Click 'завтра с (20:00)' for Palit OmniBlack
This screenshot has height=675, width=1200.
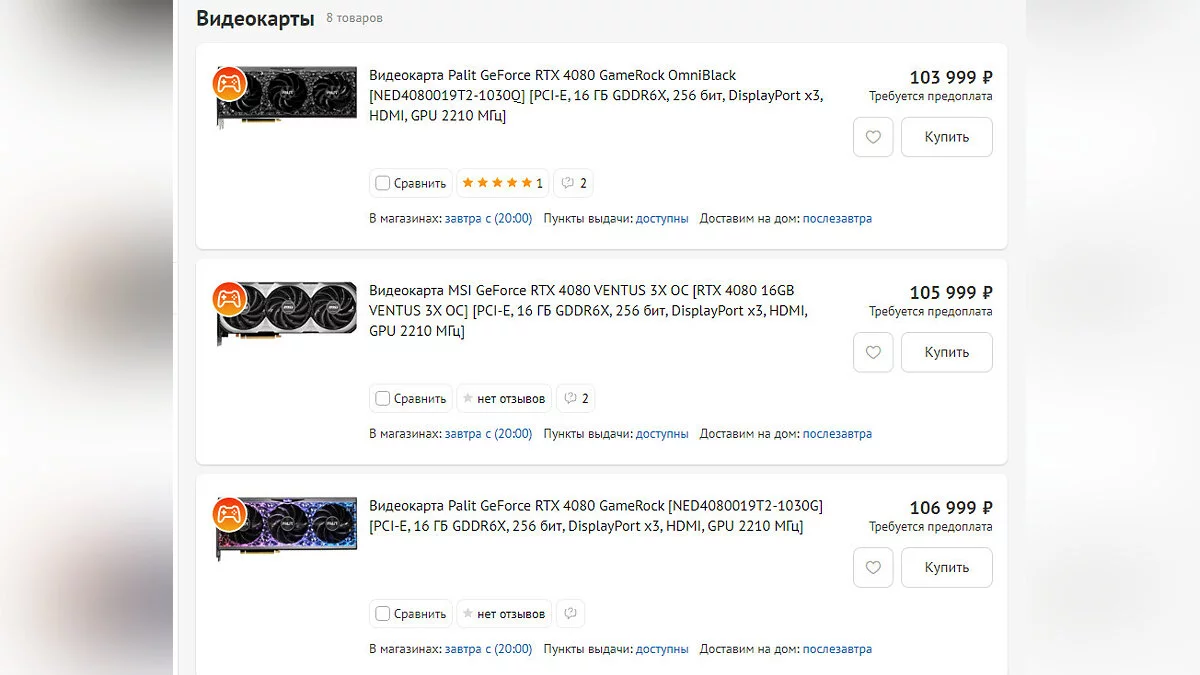488,218
